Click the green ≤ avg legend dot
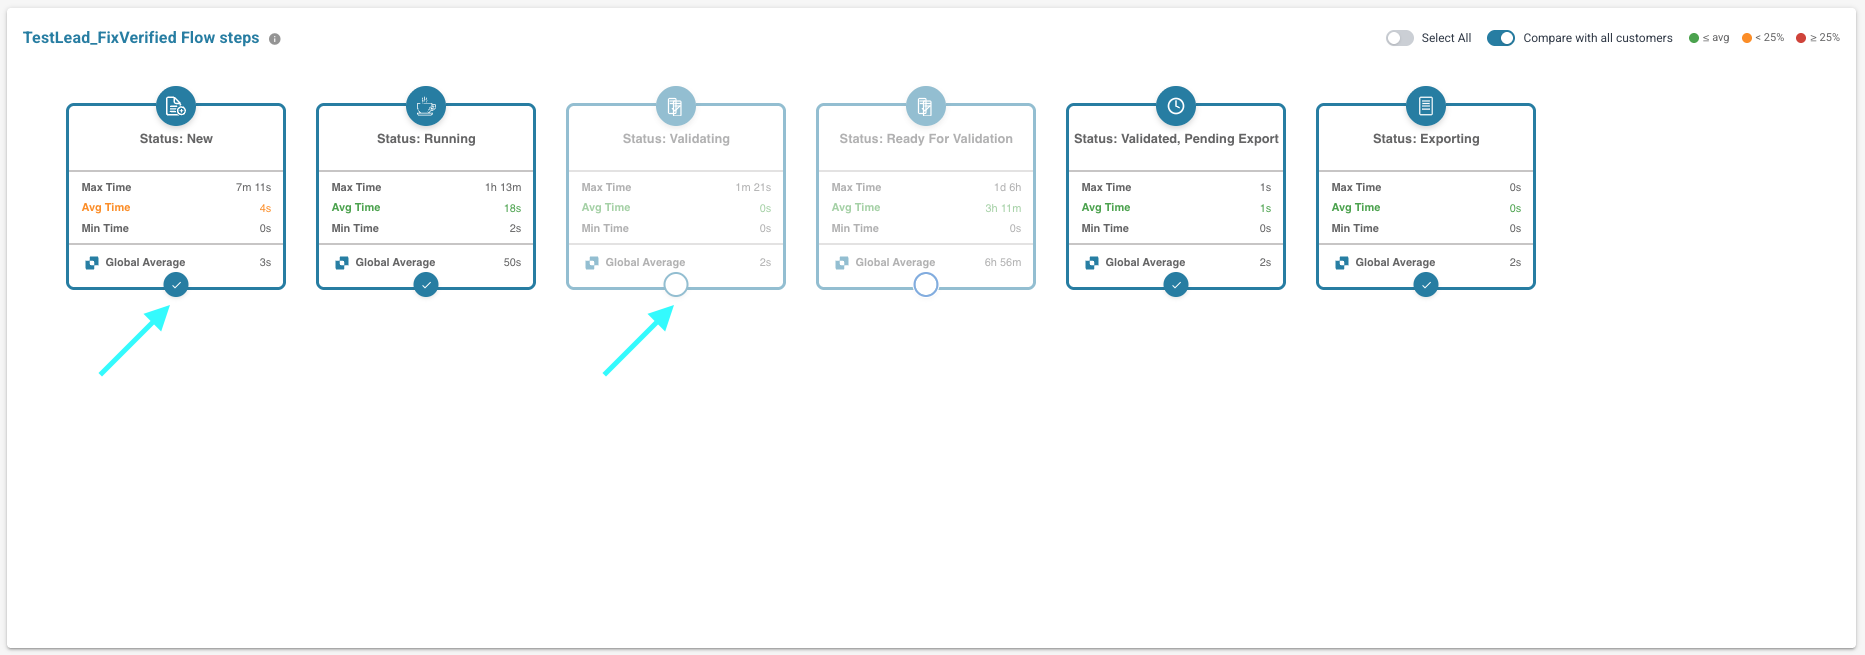The image size is (1865, 655). [x=1694, y=38]
